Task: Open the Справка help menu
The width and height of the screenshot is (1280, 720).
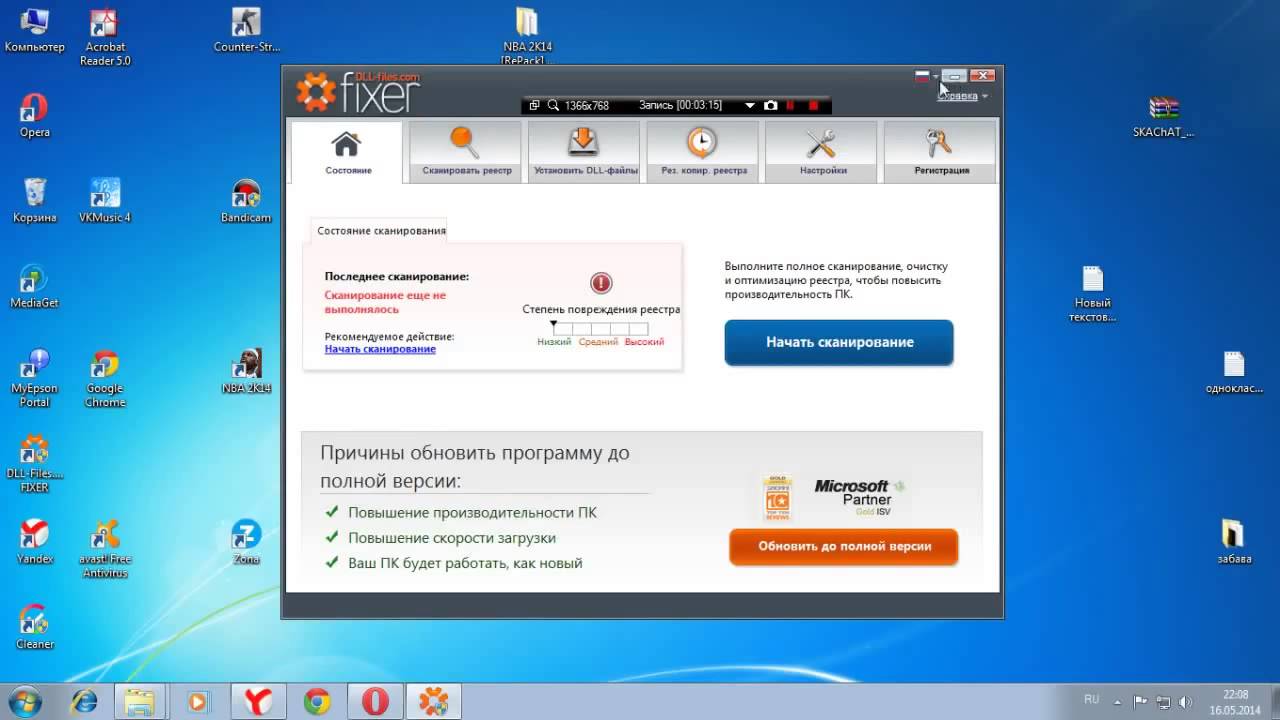Action: [964, 96]
